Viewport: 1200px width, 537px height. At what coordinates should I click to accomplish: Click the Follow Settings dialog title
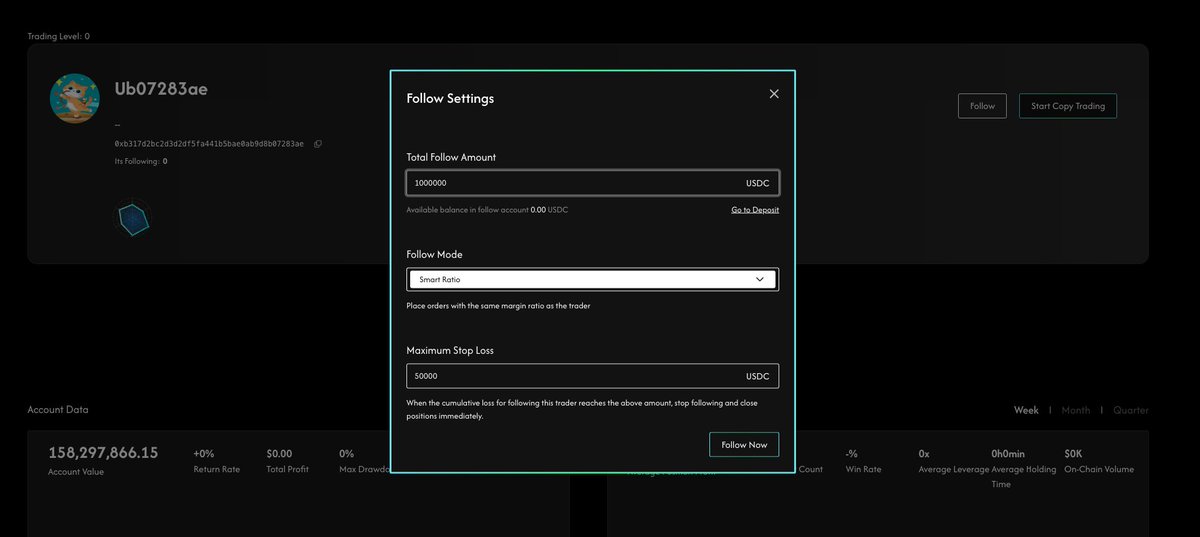(450, 98)
